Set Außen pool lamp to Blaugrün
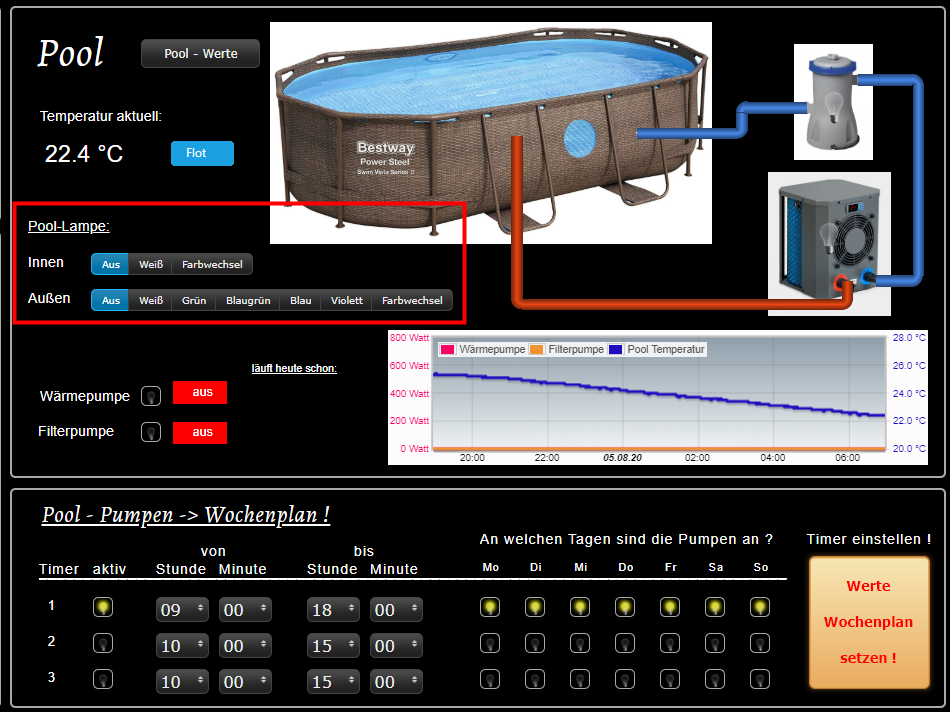The image size is (950, 712). point(248,300)
